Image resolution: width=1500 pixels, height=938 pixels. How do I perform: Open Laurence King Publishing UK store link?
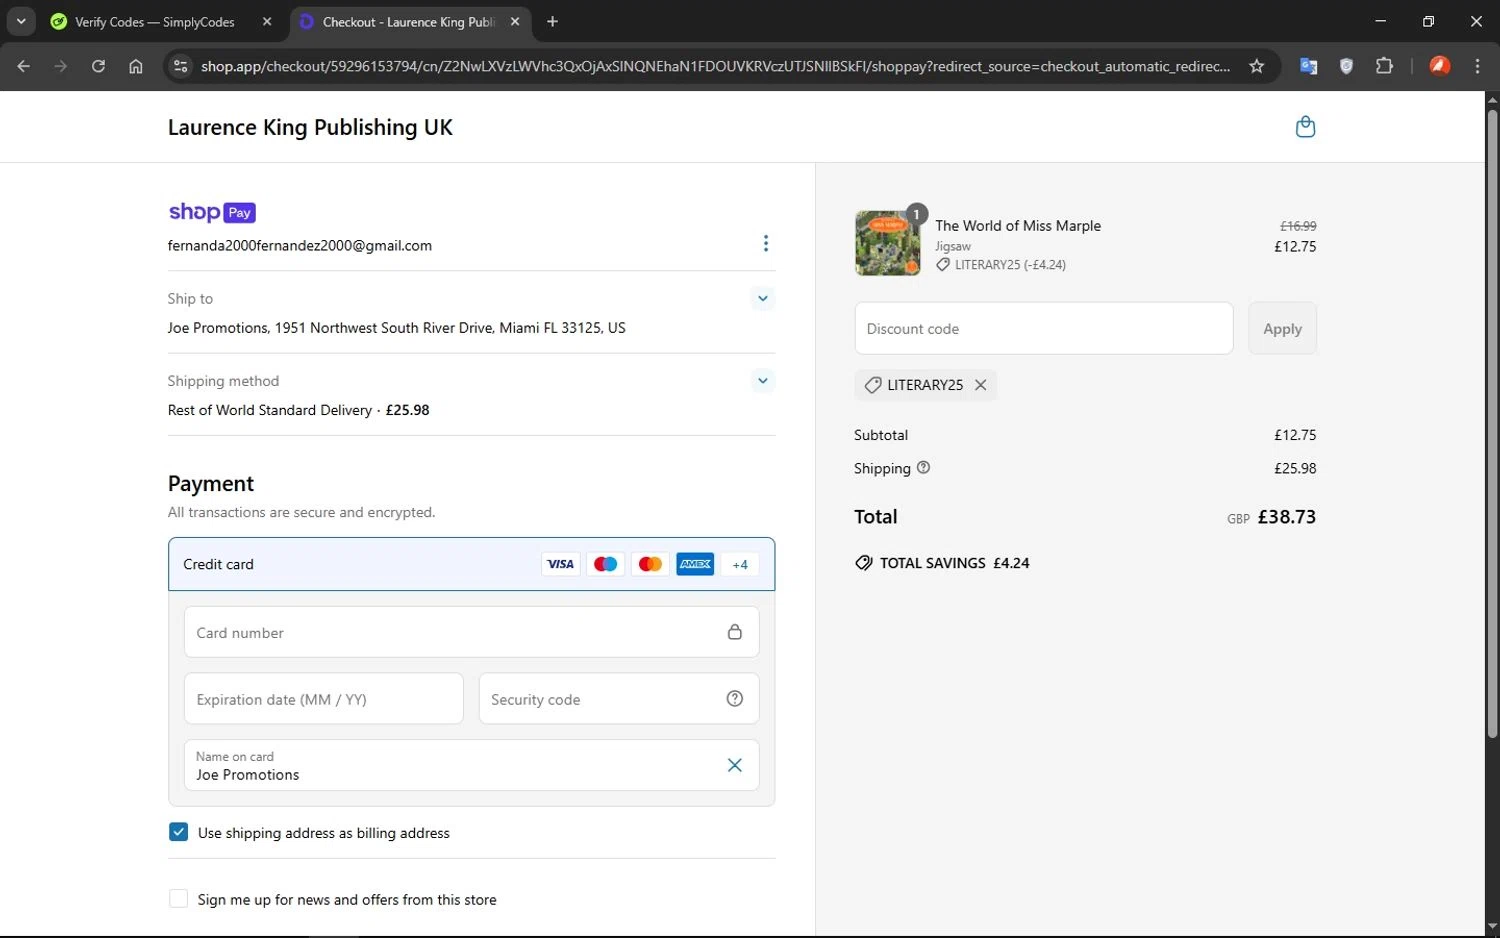pos(310,127)
